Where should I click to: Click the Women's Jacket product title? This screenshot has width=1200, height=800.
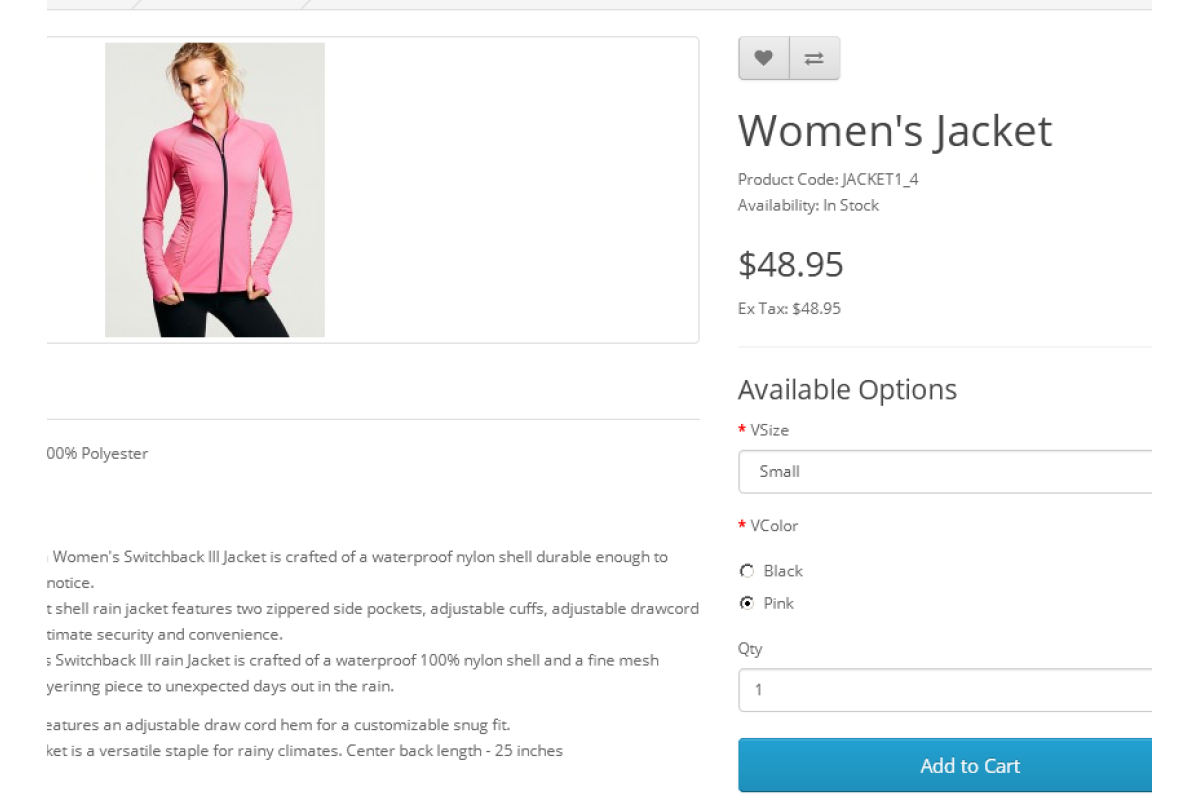pyautogui.click(x=895, y=131)
